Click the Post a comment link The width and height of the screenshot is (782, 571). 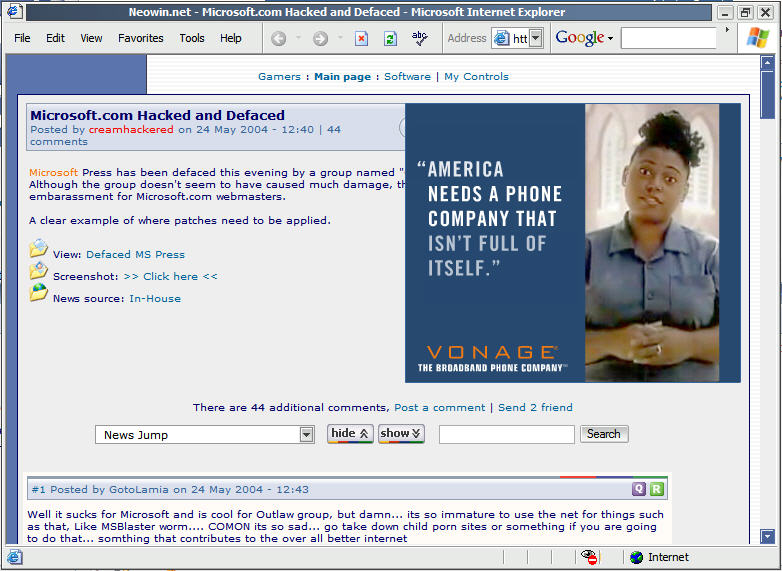coord(439,407)
